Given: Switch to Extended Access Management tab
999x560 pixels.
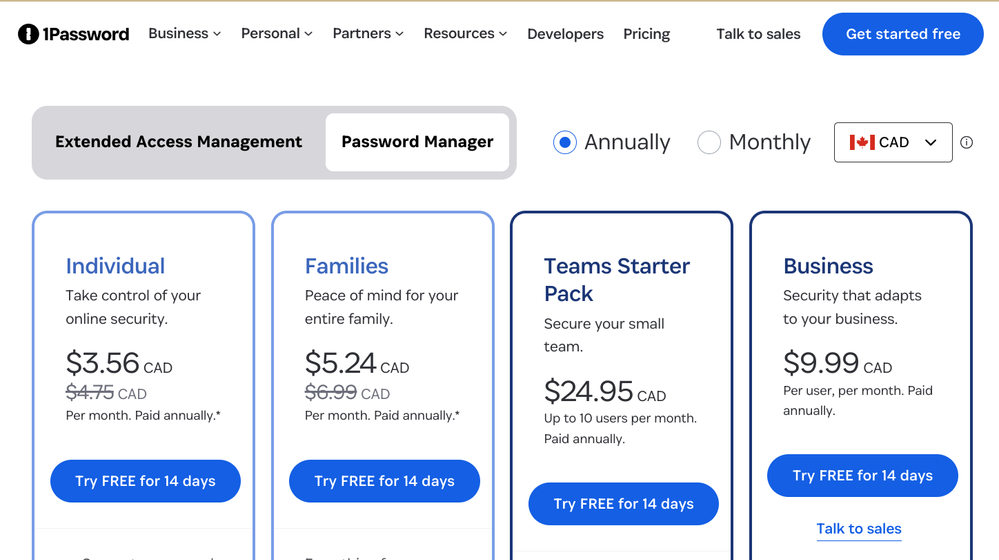Looking at the screenshot, I should (178, 142).
